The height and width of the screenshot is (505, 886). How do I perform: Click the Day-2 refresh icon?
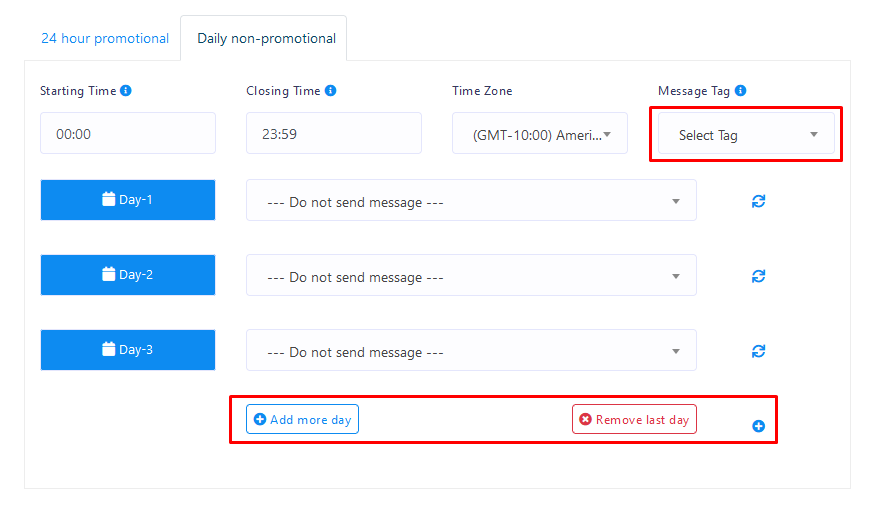(x=758, y=276)
